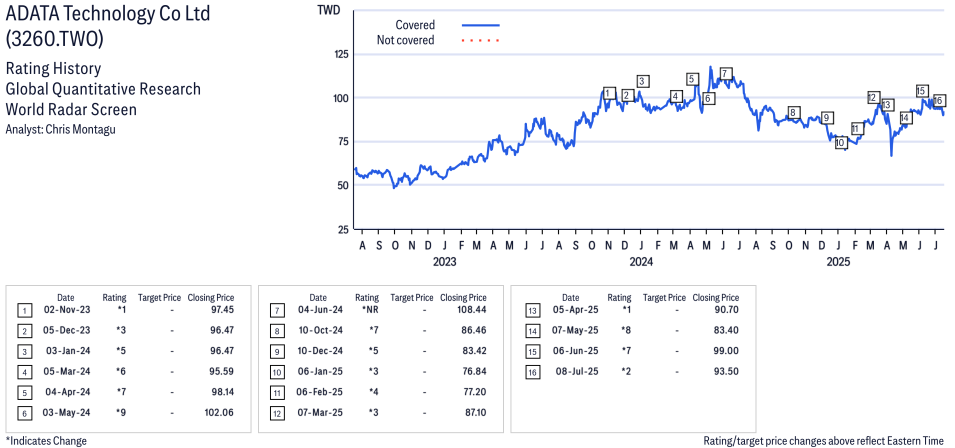Click the closing price 102.06
This screenshot has height=448, width=955.
point(219,413)
